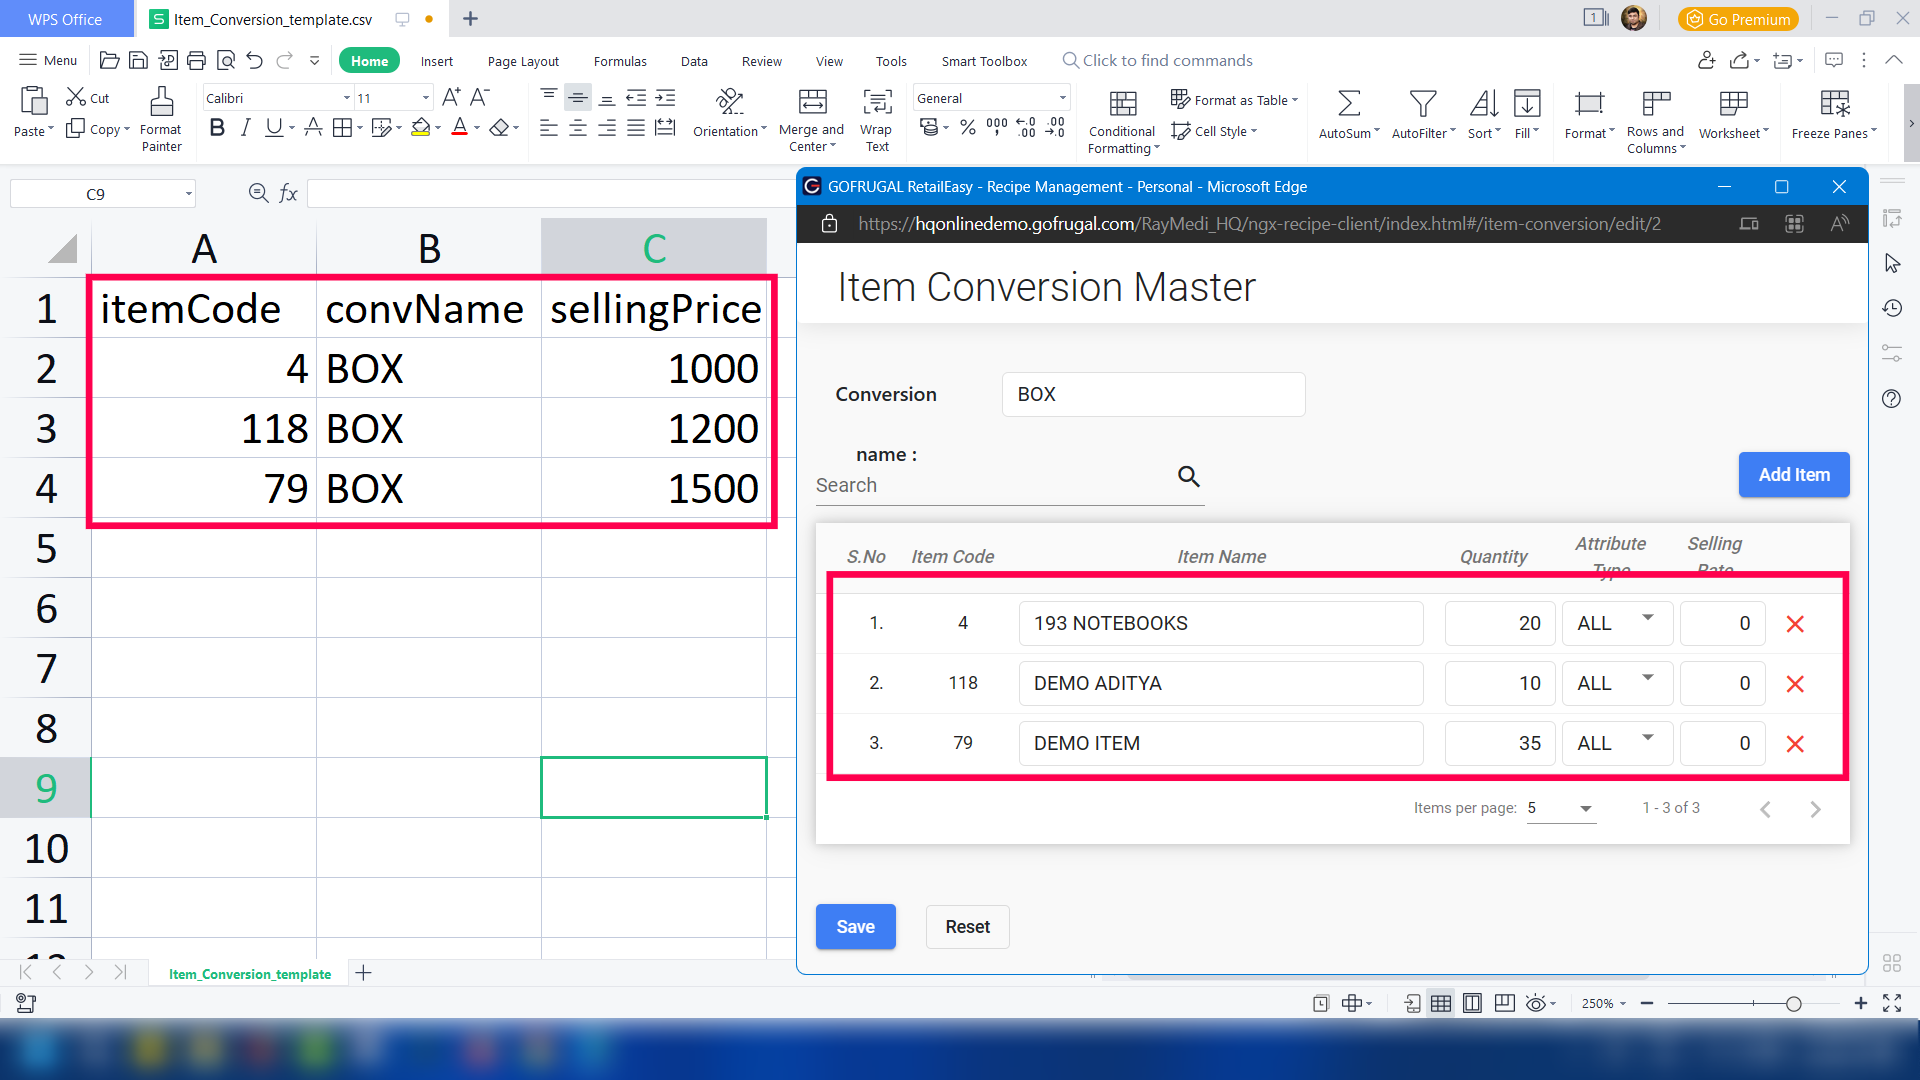
Task: Click the Wrap Text icon
Action: [877, 102]
